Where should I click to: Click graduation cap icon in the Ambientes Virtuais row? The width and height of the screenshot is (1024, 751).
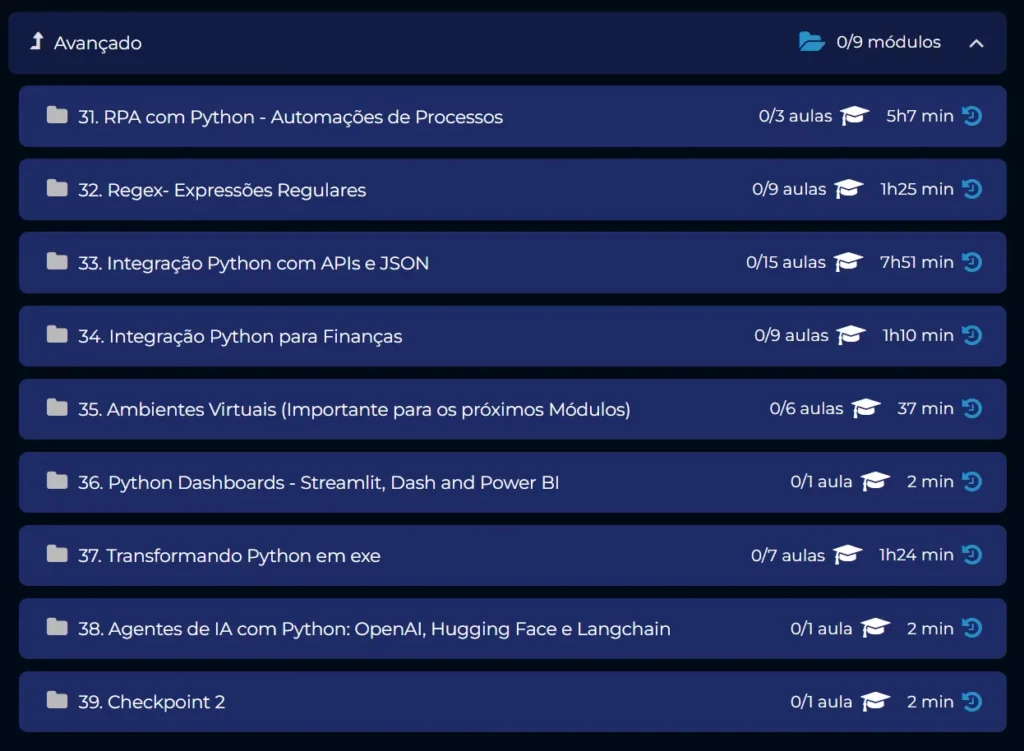[866, 408]
